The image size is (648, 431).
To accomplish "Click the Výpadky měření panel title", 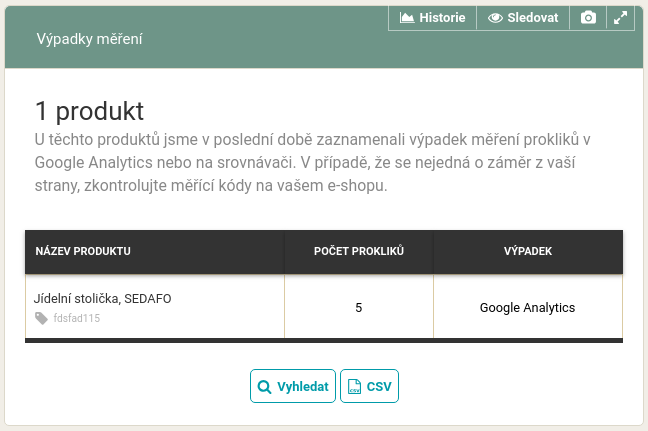I will pos(89,39).
